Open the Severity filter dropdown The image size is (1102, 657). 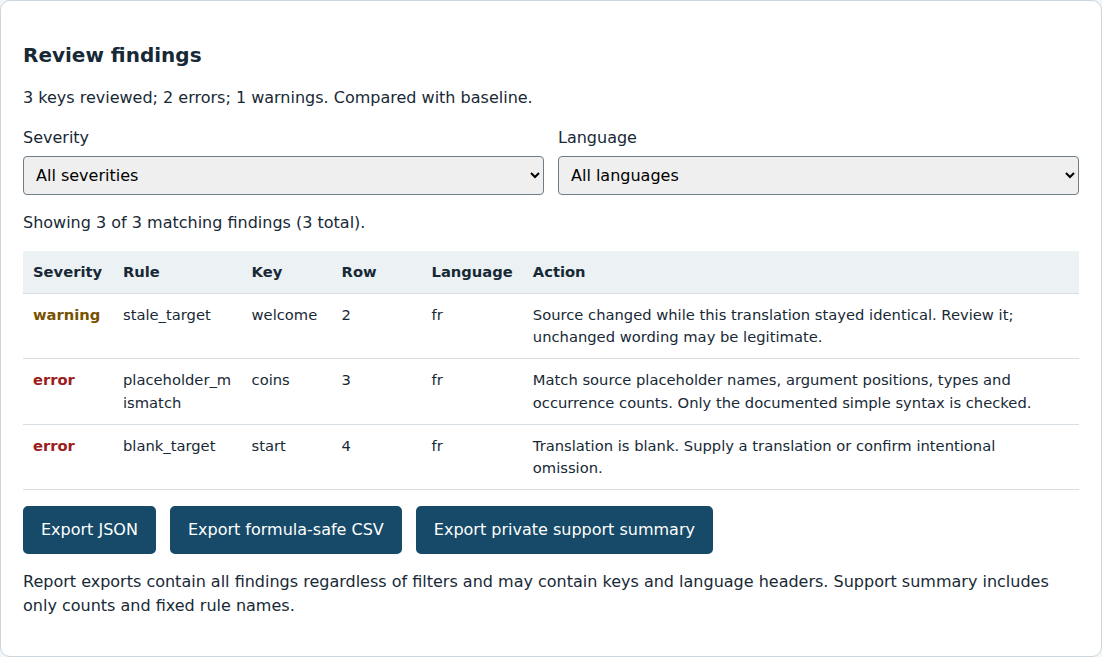[x=283, y=176]
